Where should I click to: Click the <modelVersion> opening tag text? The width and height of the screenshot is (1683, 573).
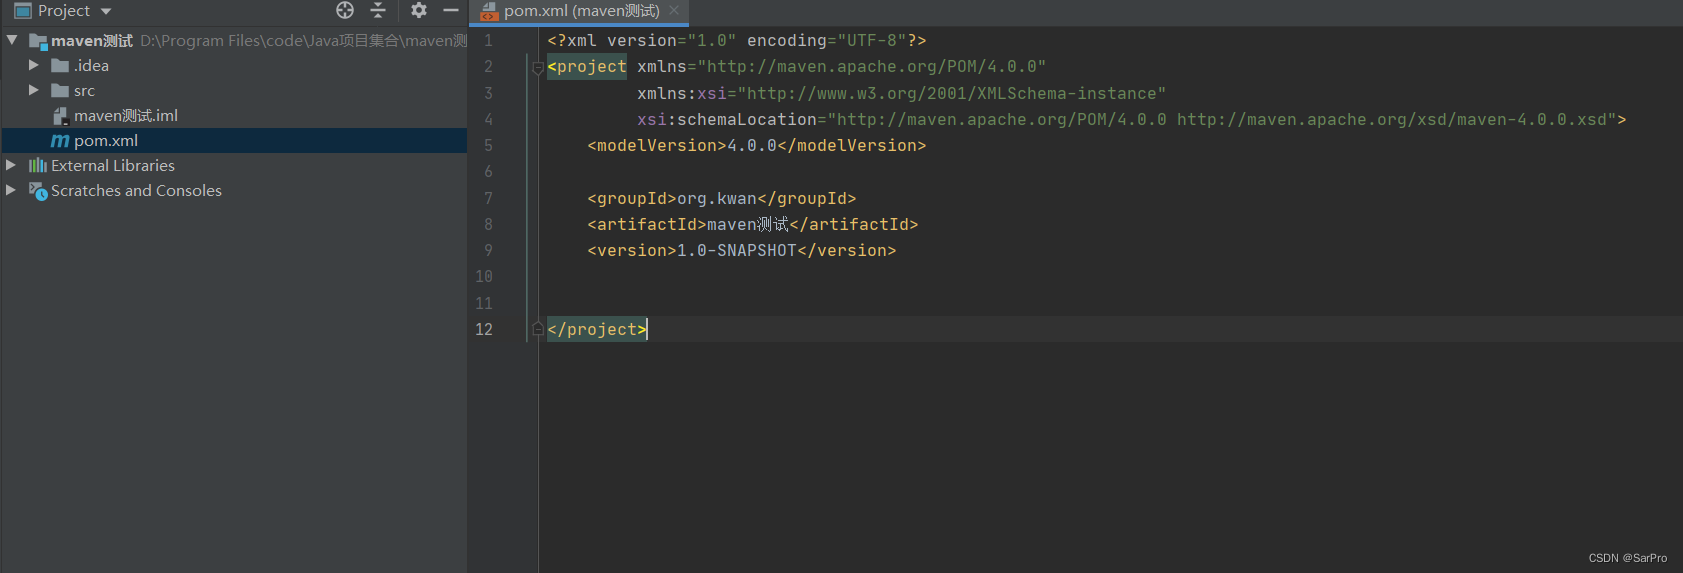click(x=657, y=146)
